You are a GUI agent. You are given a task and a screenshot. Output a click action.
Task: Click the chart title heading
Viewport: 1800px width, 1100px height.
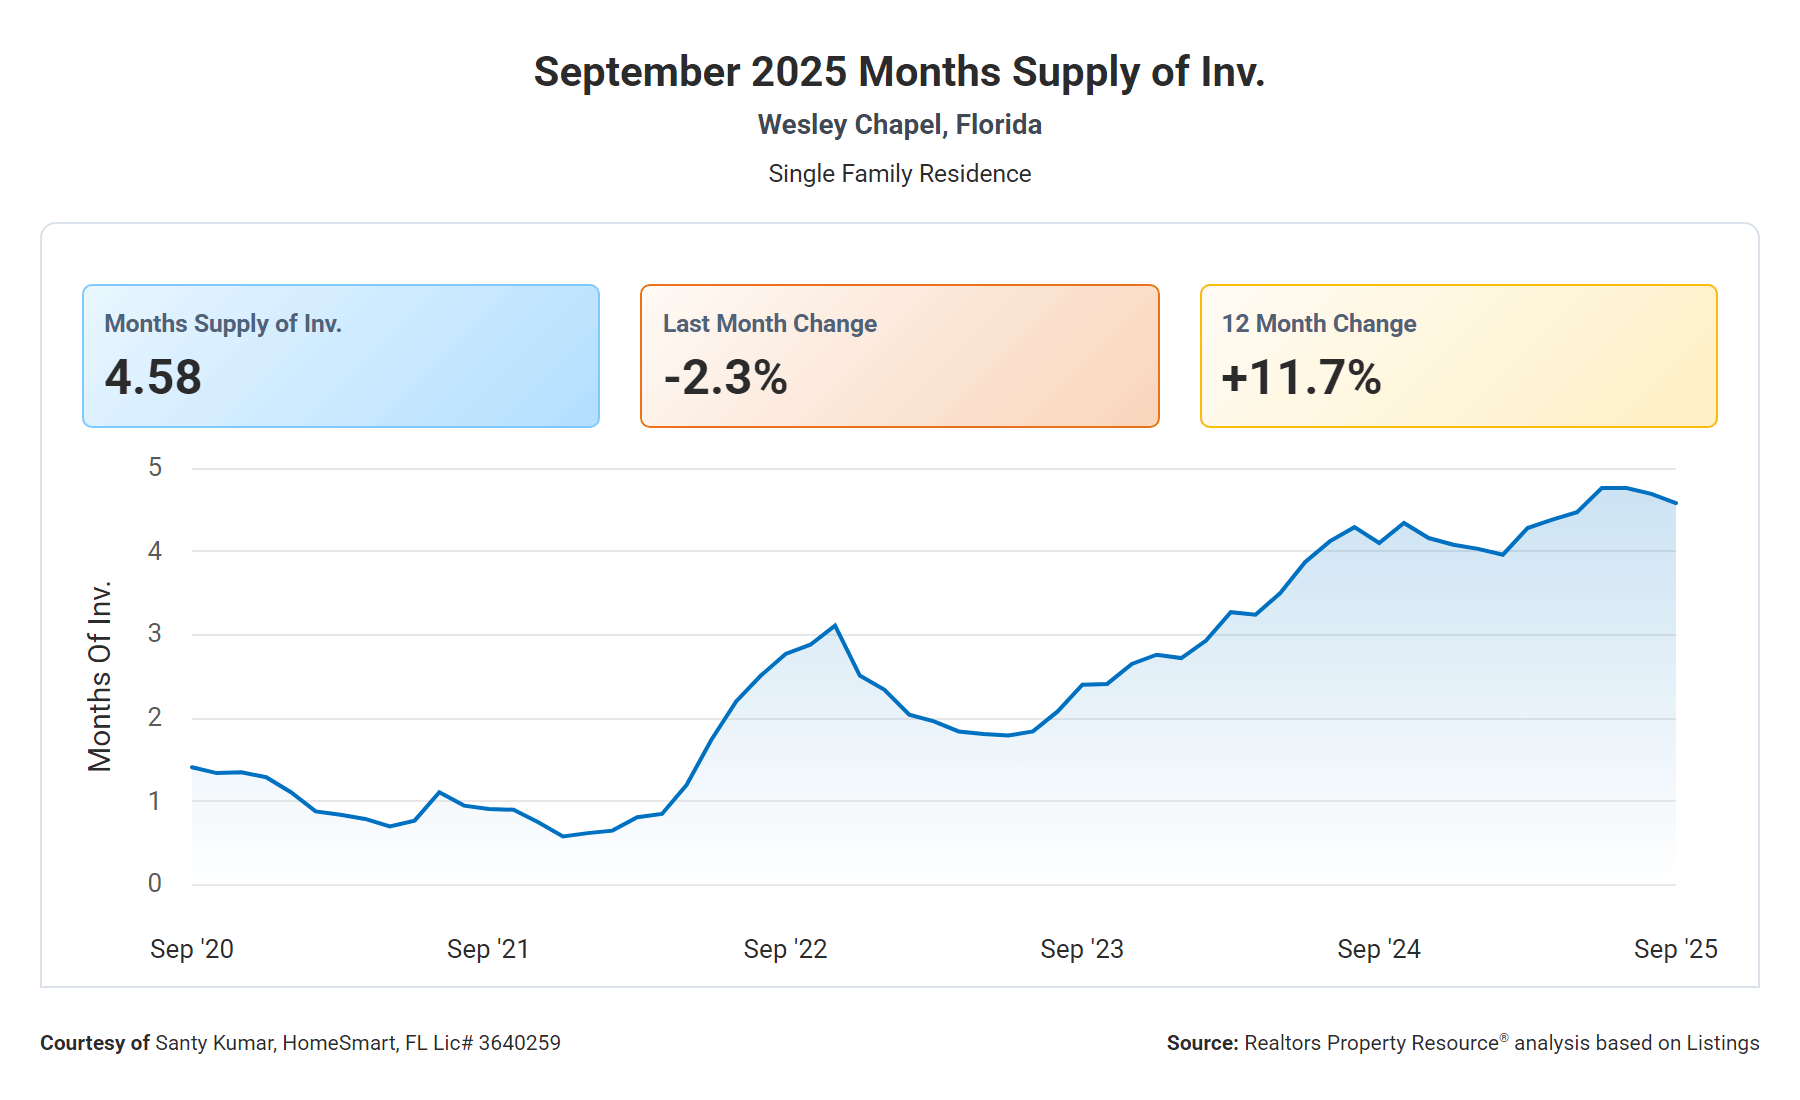click(899, 72)
